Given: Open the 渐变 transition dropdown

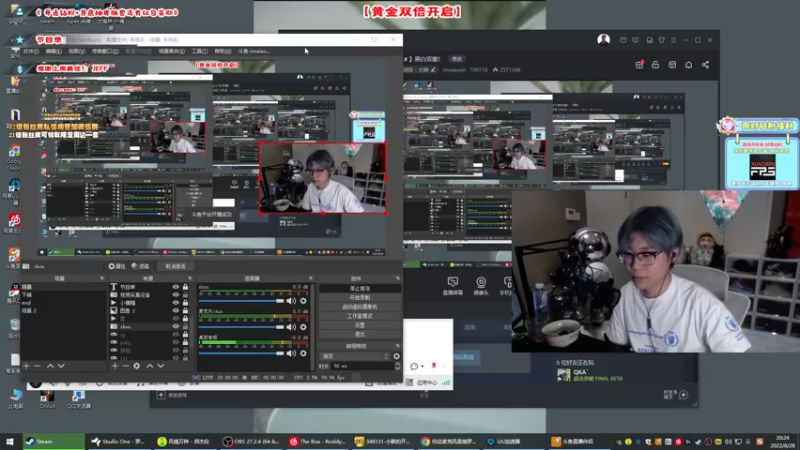Looking at the screenshot, I should click(355, 356).
